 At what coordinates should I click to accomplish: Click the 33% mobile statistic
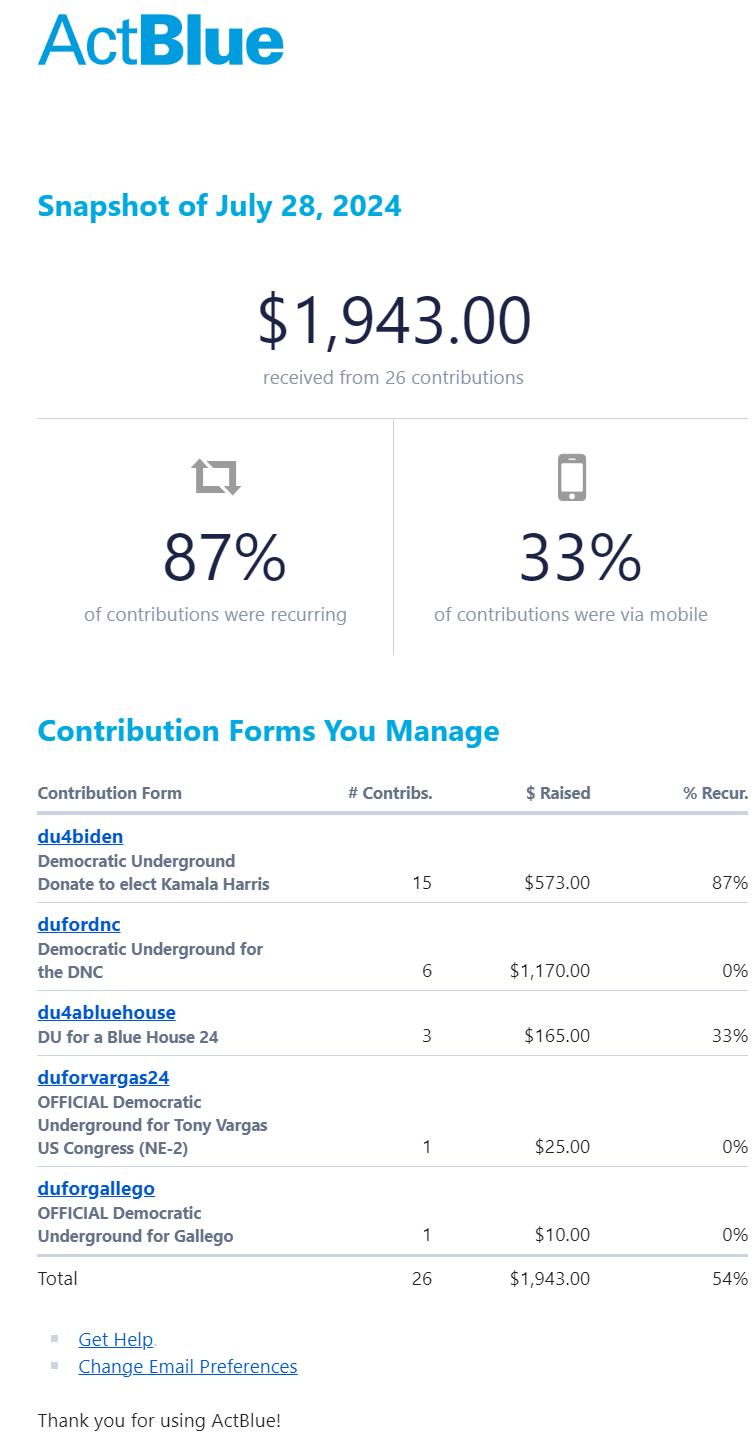580,559
